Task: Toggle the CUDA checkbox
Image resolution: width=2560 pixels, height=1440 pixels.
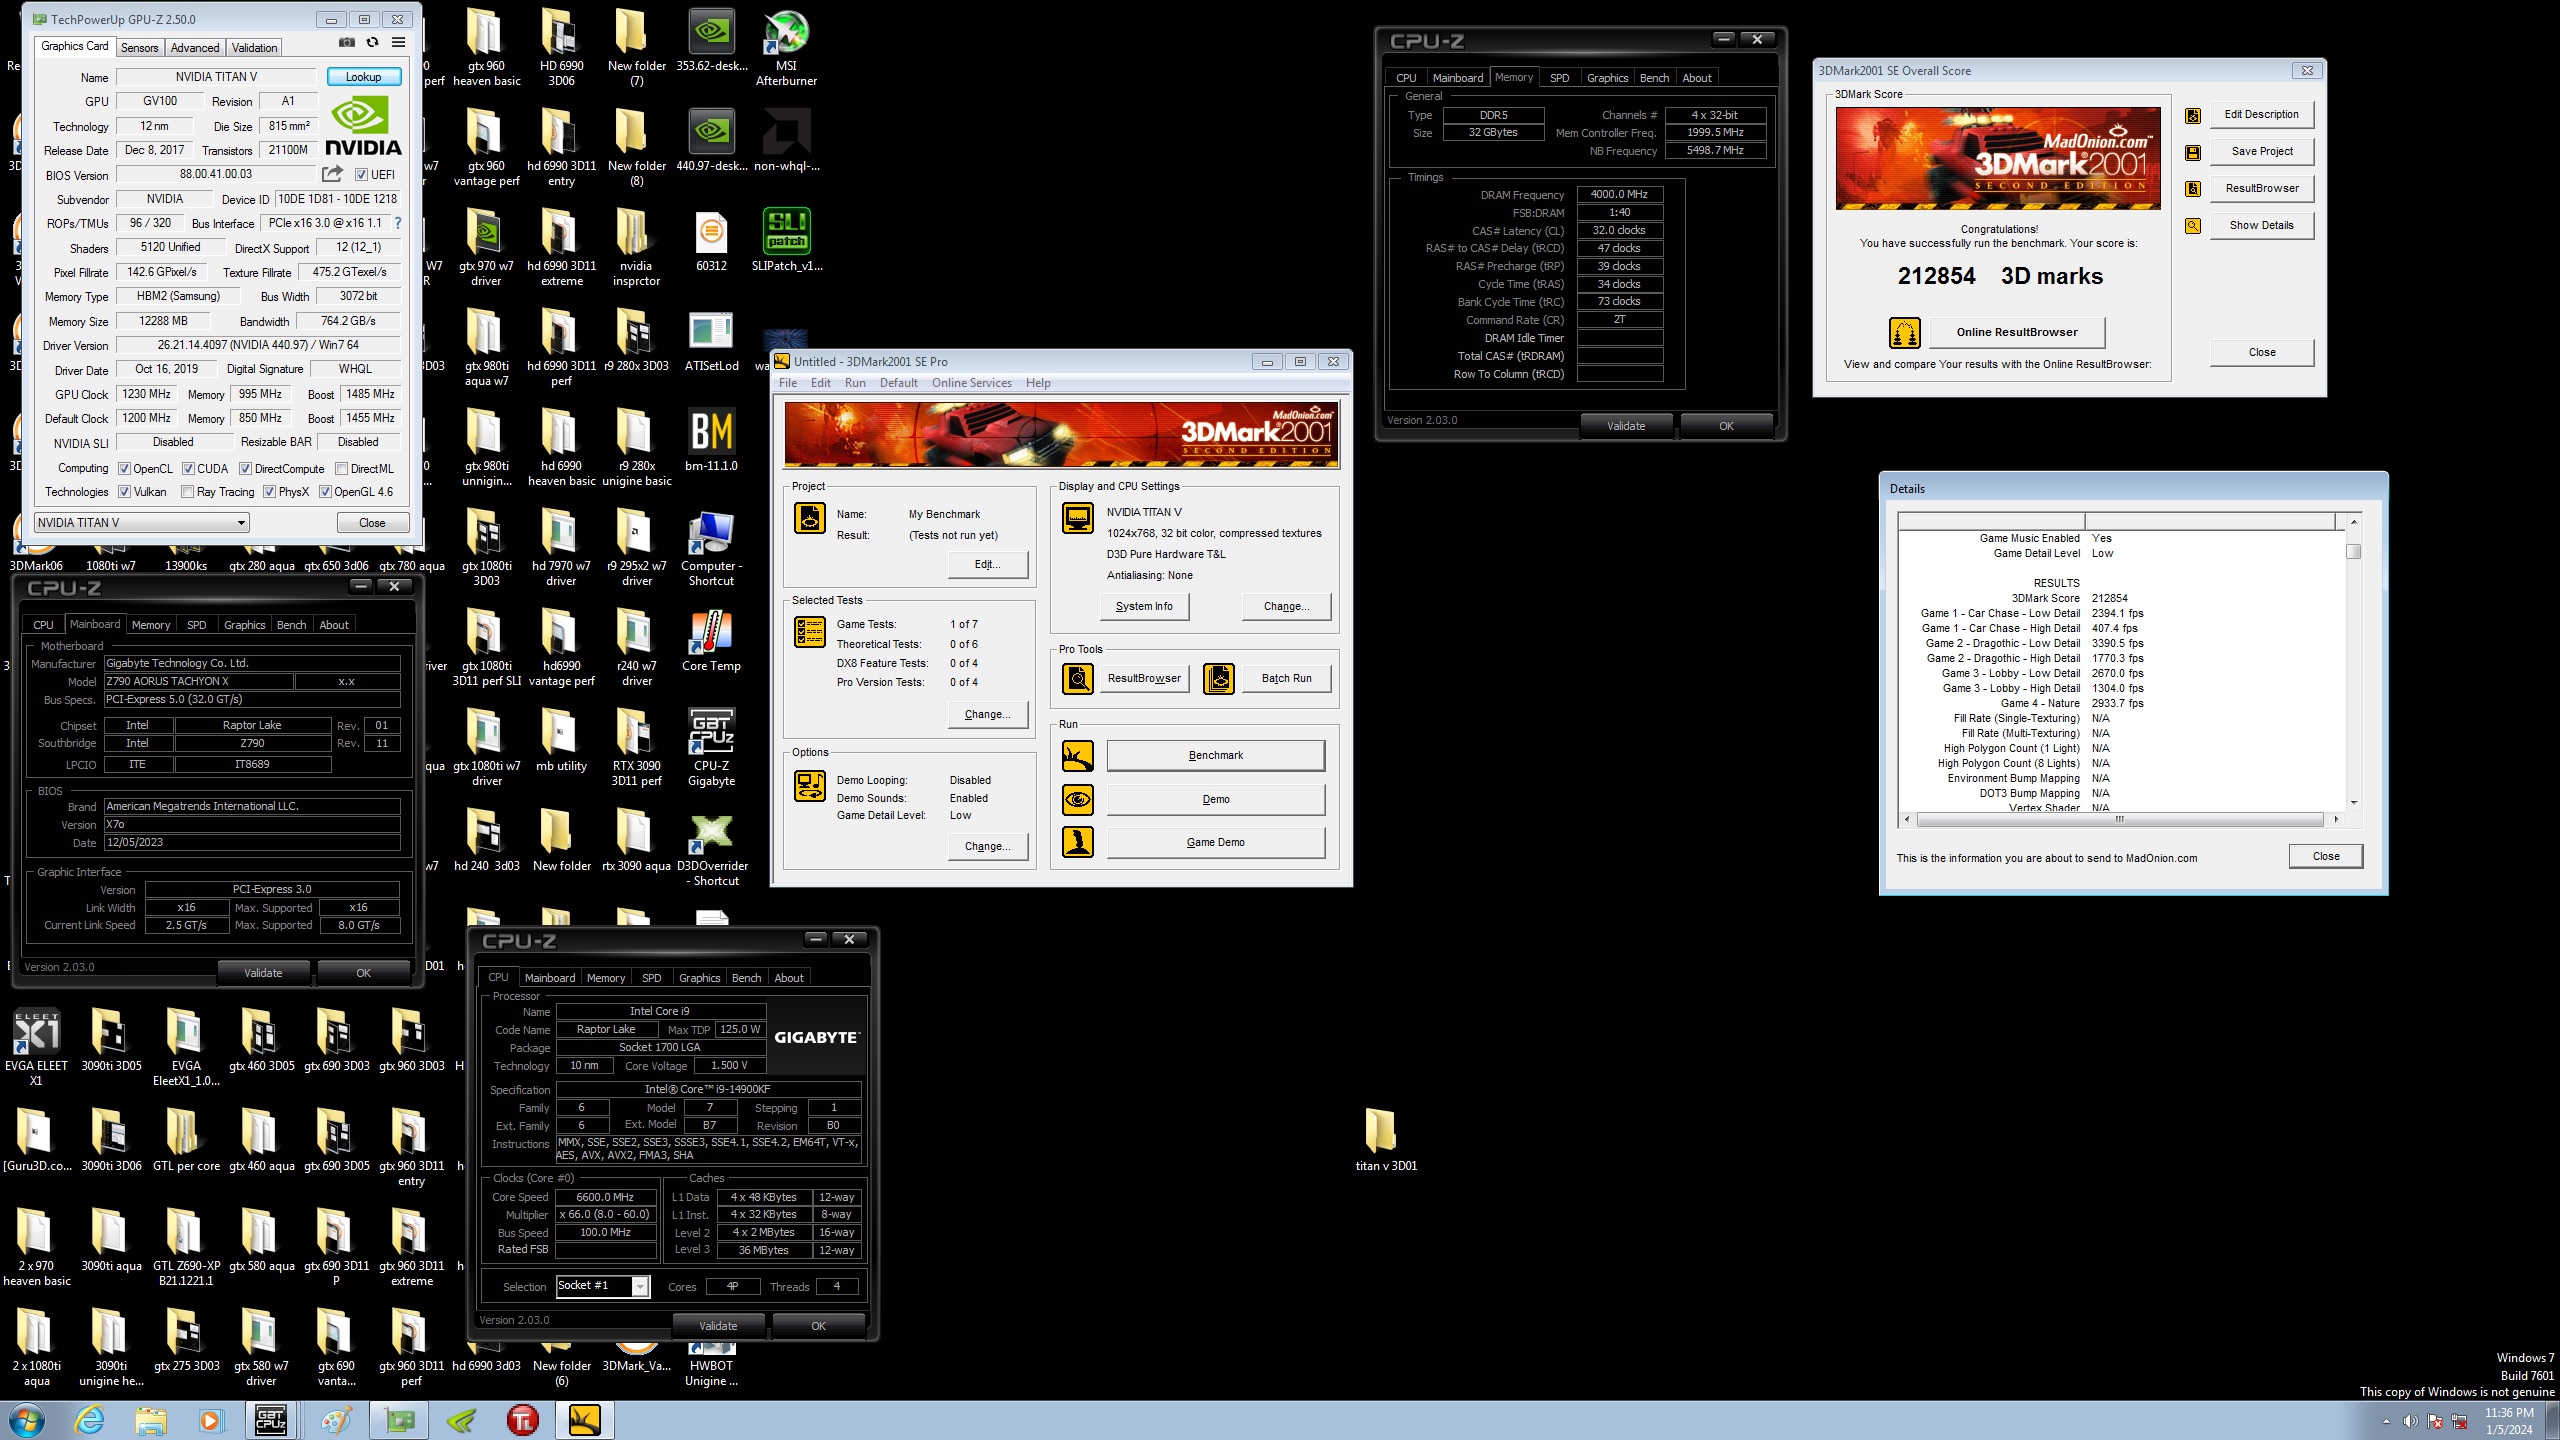Action: pyautogui.click(x=188, y=468)
